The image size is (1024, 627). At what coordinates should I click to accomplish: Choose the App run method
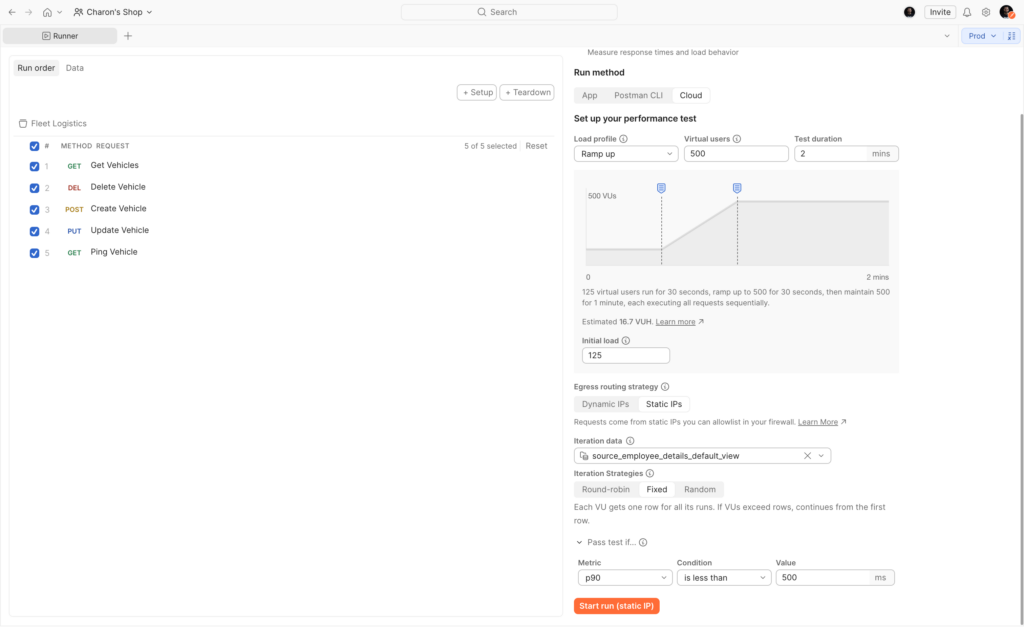click(x=590, y=95)
